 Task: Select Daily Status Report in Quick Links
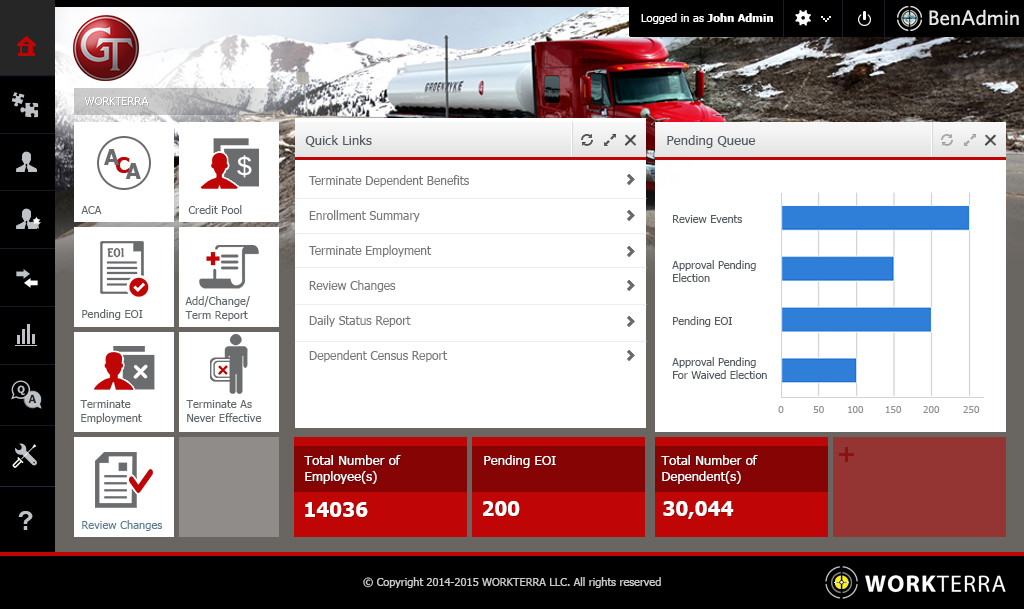click(x=470, y=321)
